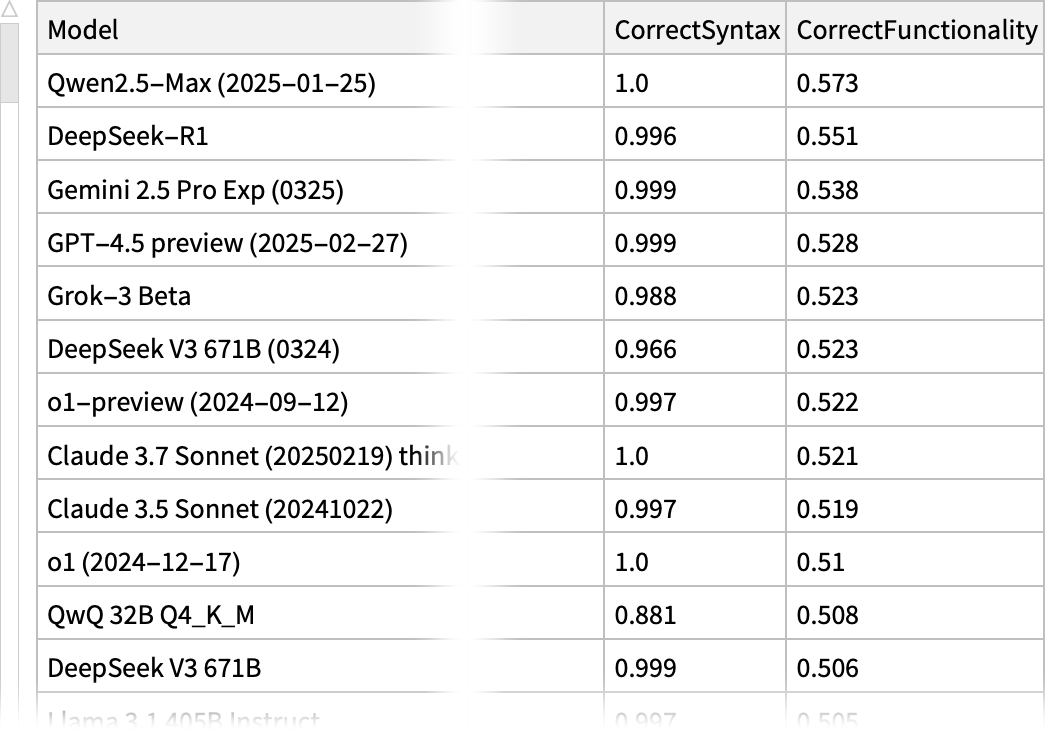Click the CorrectSyntax column header
The image size is (1046, 732).
click(x=696, y=30)
